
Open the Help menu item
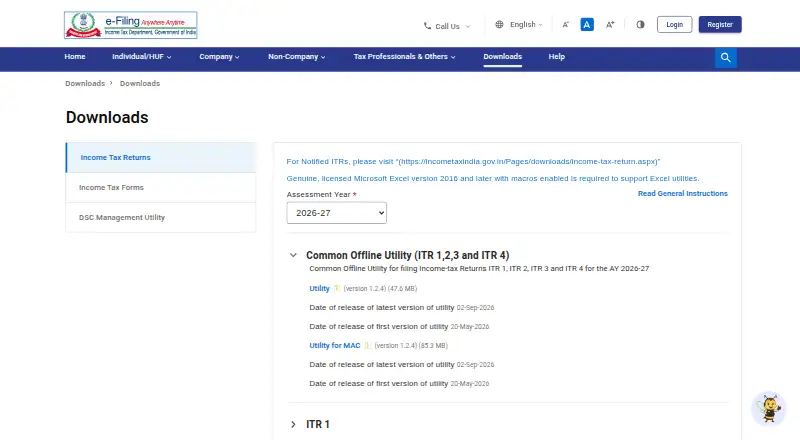click(x=557, y=57)
